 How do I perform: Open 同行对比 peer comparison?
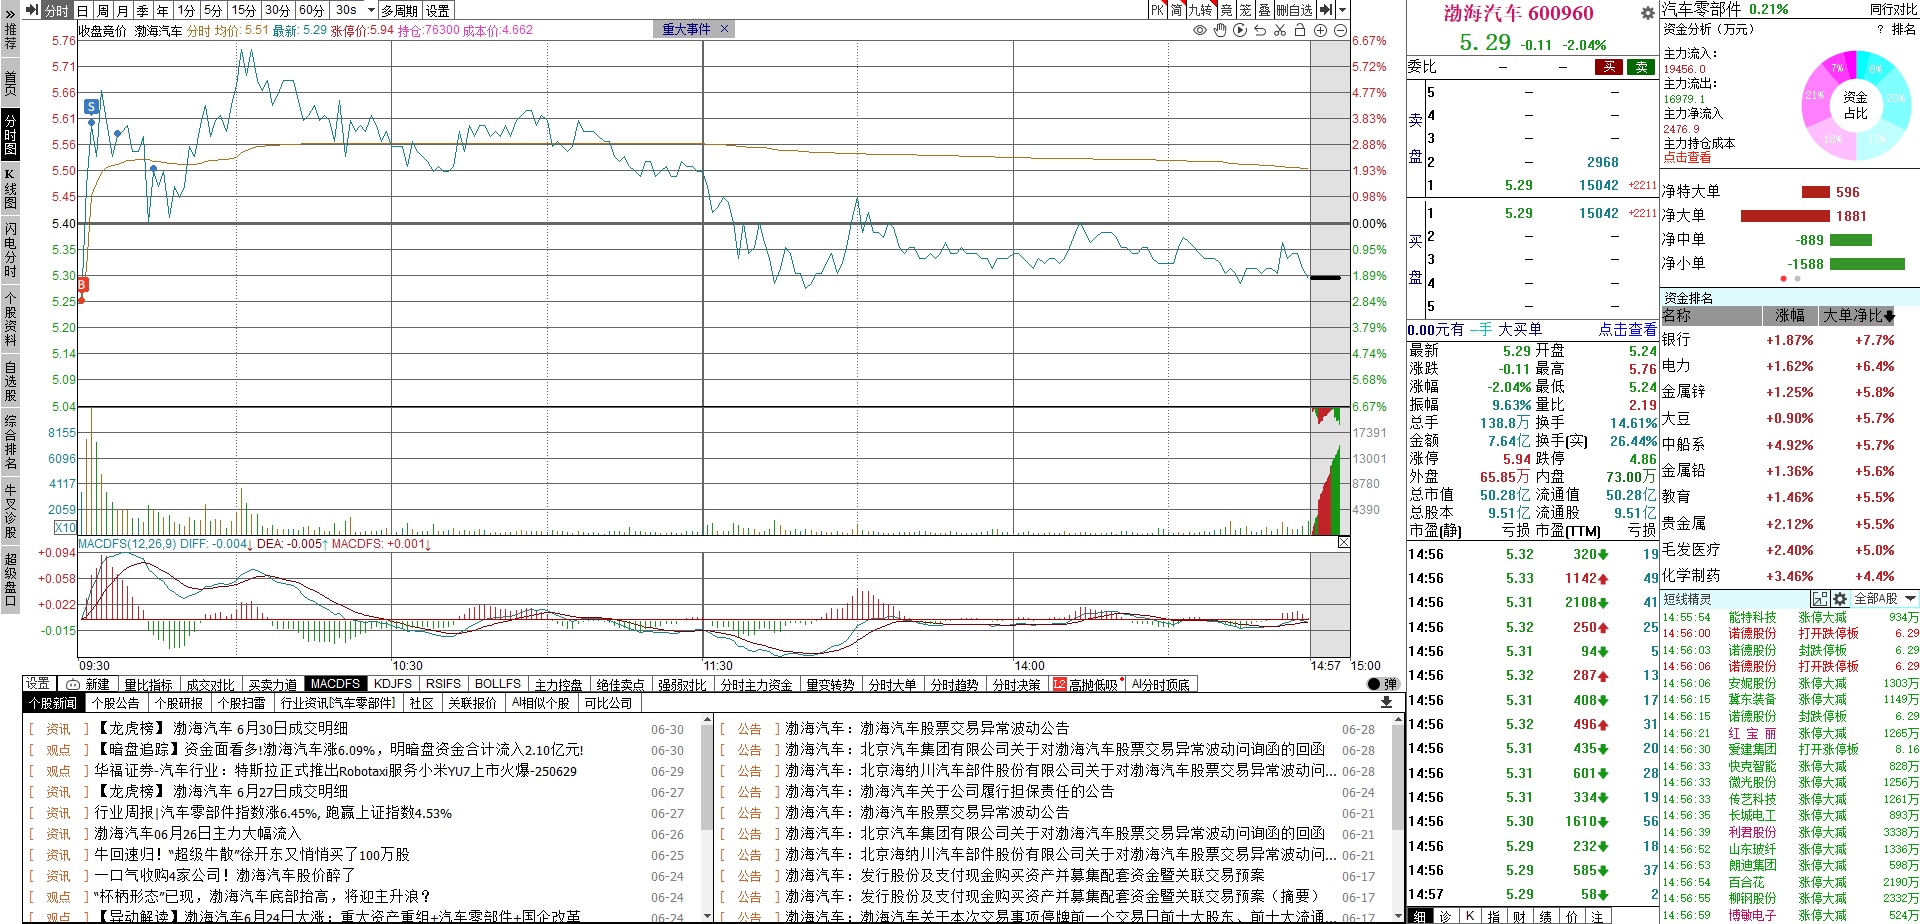(1893, 9)
